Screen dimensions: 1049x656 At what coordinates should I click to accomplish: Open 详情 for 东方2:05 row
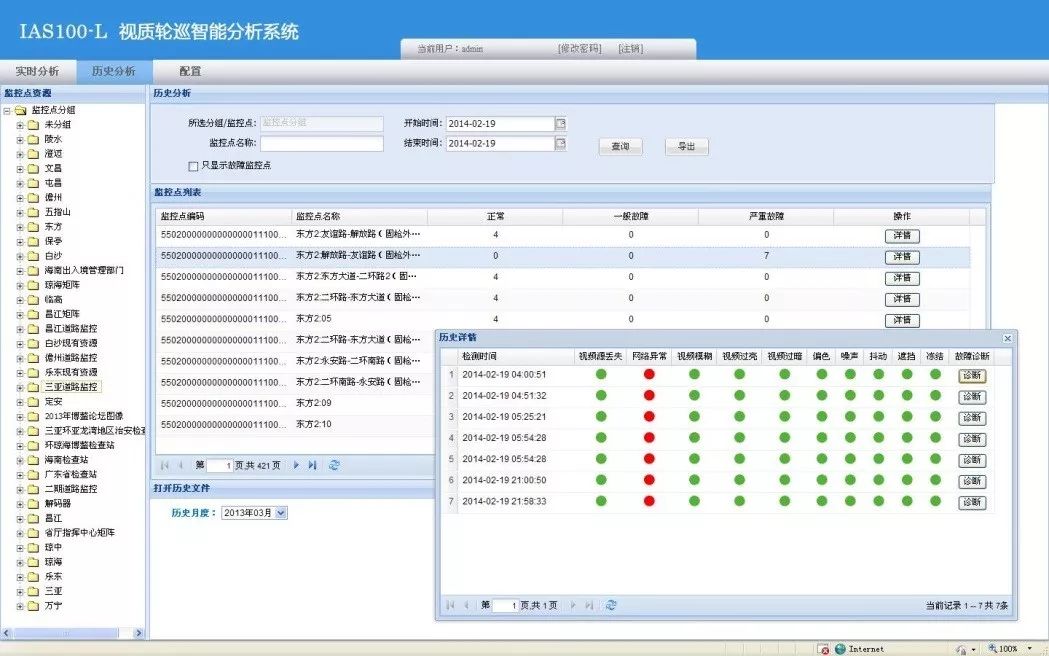coord(902,320)
